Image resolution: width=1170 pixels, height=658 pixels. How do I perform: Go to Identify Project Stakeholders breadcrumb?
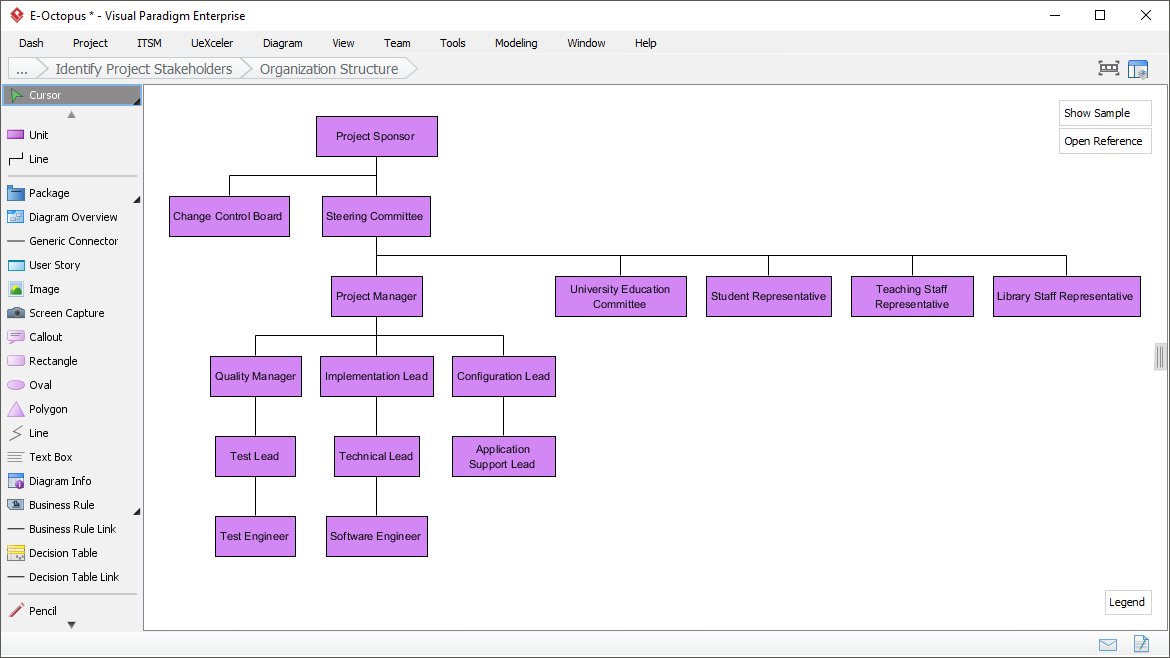point(143,69)
